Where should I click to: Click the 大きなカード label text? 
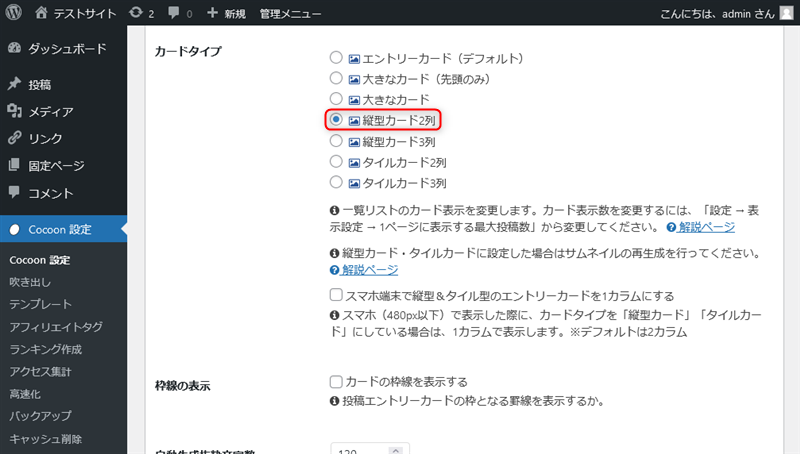pyautogui.click(x=396, y=99)
